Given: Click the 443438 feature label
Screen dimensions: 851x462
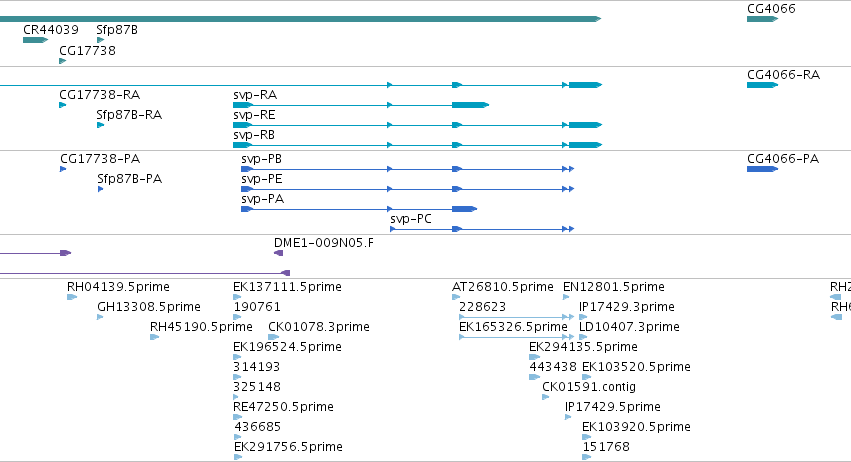Looking at the screenshot, I should (x=553, y=367).
